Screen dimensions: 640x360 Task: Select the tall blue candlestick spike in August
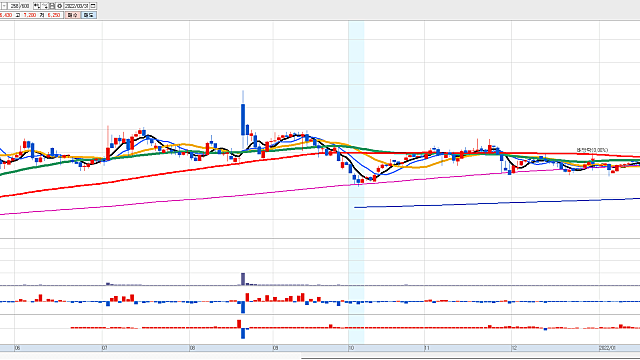coord(243,119)
